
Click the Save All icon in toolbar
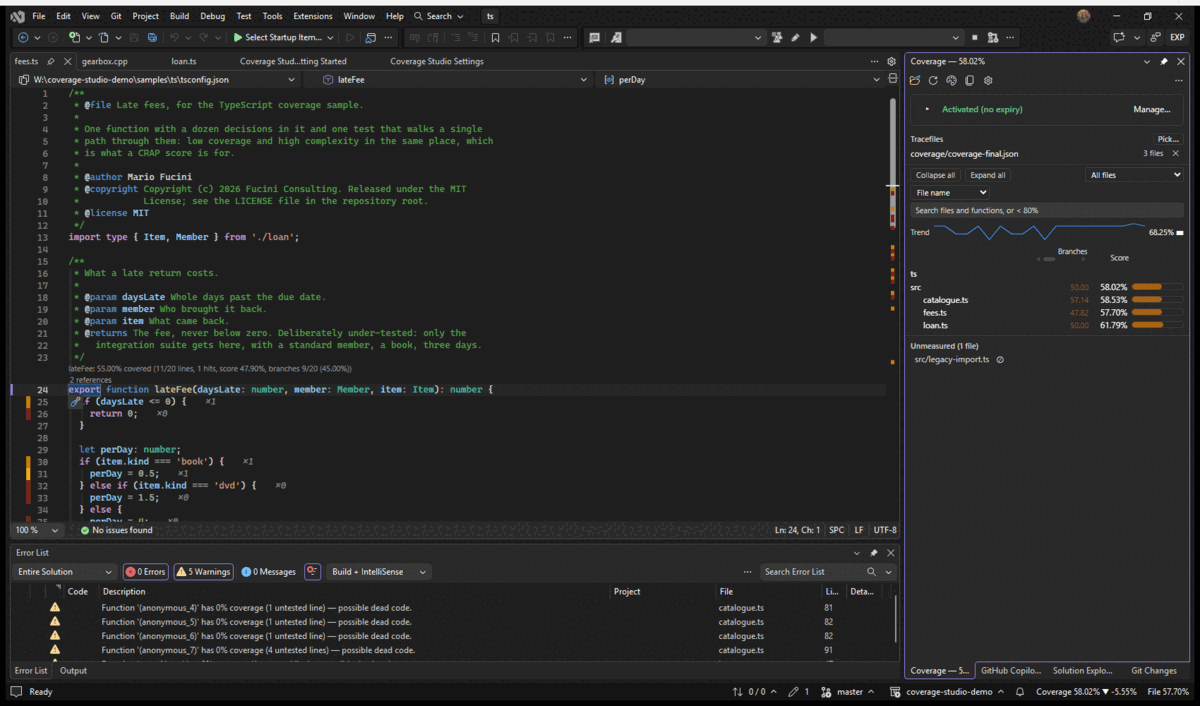tap(152, 38)
